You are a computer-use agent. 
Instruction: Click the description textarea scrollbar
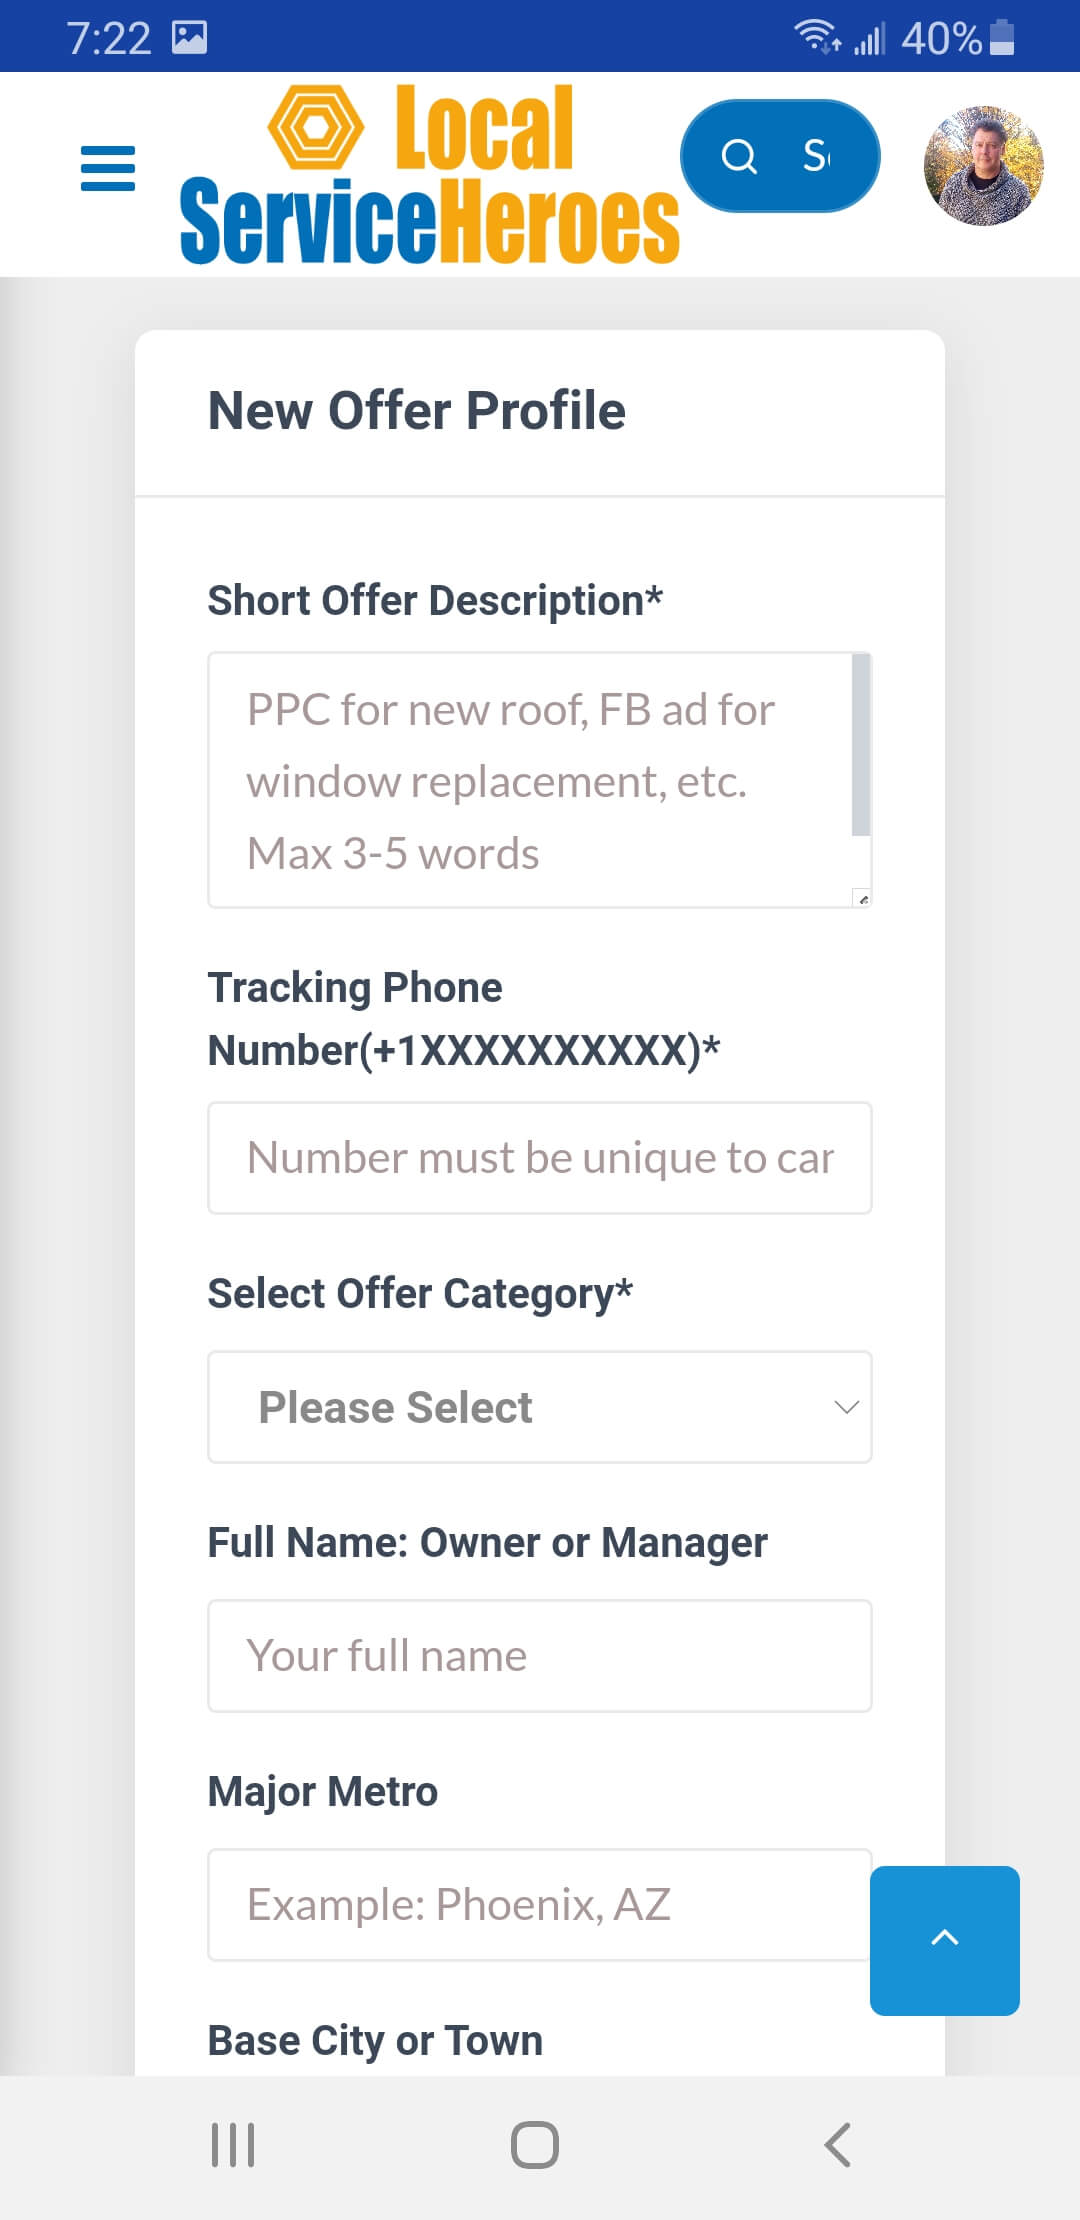[x=860, y=745]
